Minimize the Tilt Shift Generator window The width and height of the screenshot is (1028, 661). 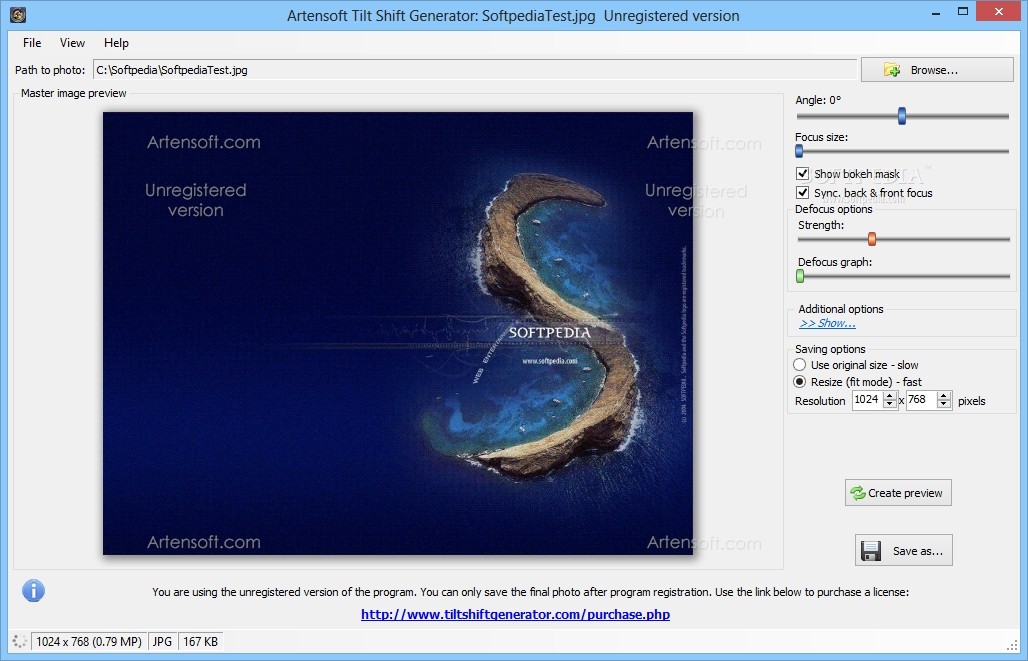point(937,12)
